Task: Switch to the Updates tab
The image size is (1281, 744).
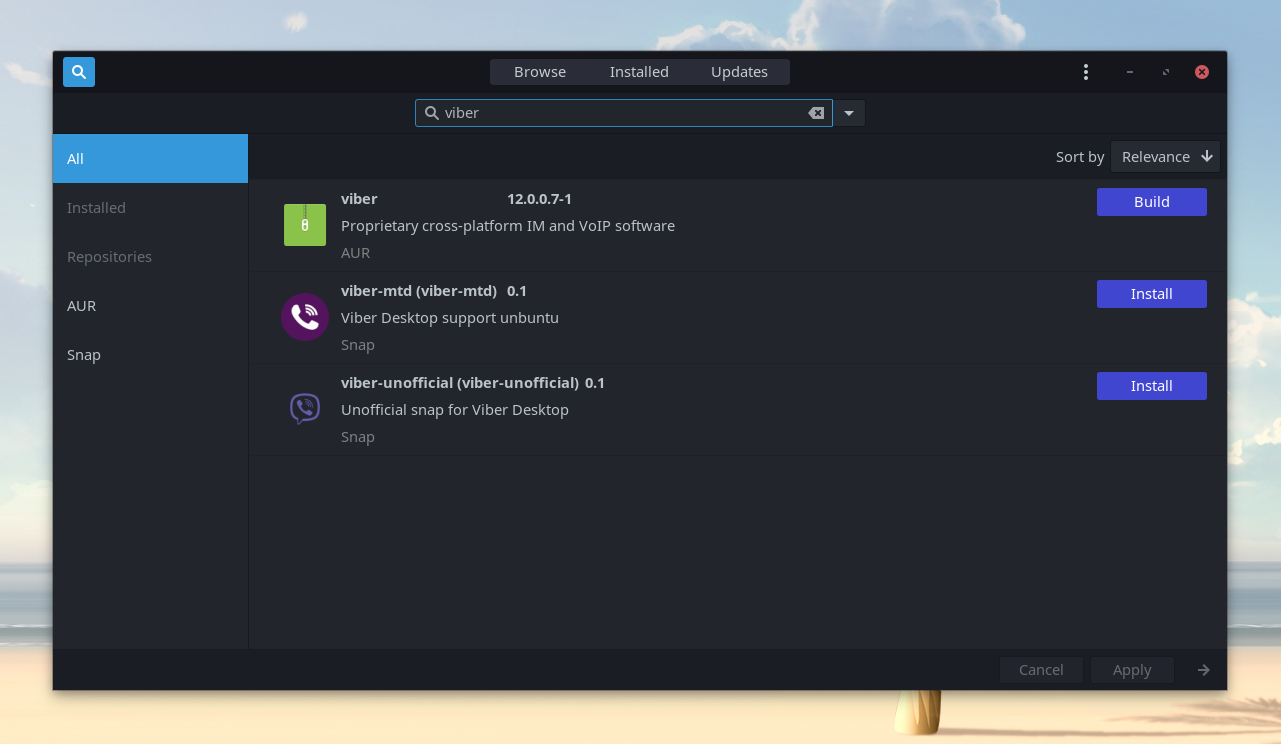Action: click(x=739, y=72)
